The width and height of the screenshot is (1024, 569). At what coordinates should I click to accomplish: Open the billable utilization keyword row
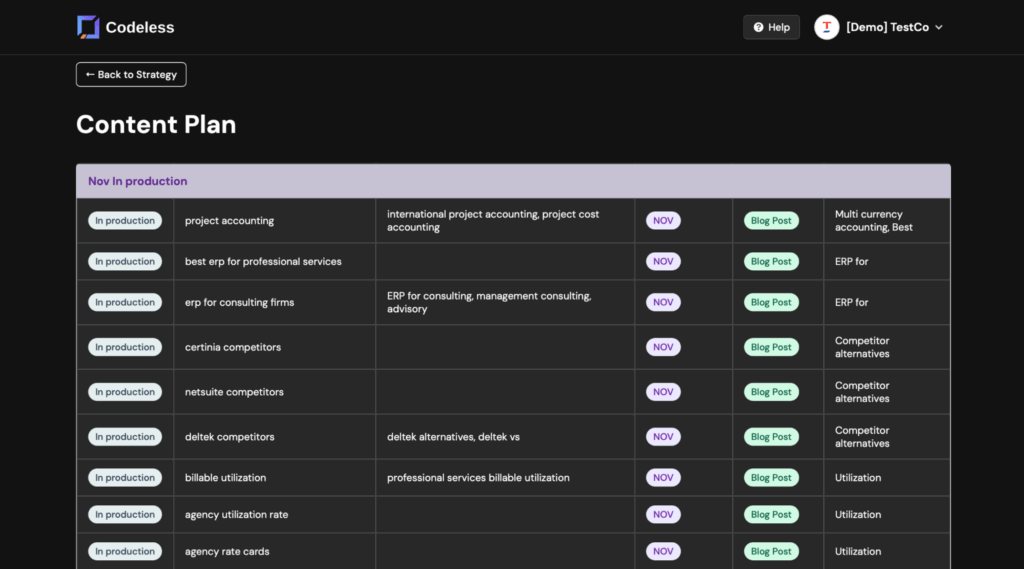point(225,478)
